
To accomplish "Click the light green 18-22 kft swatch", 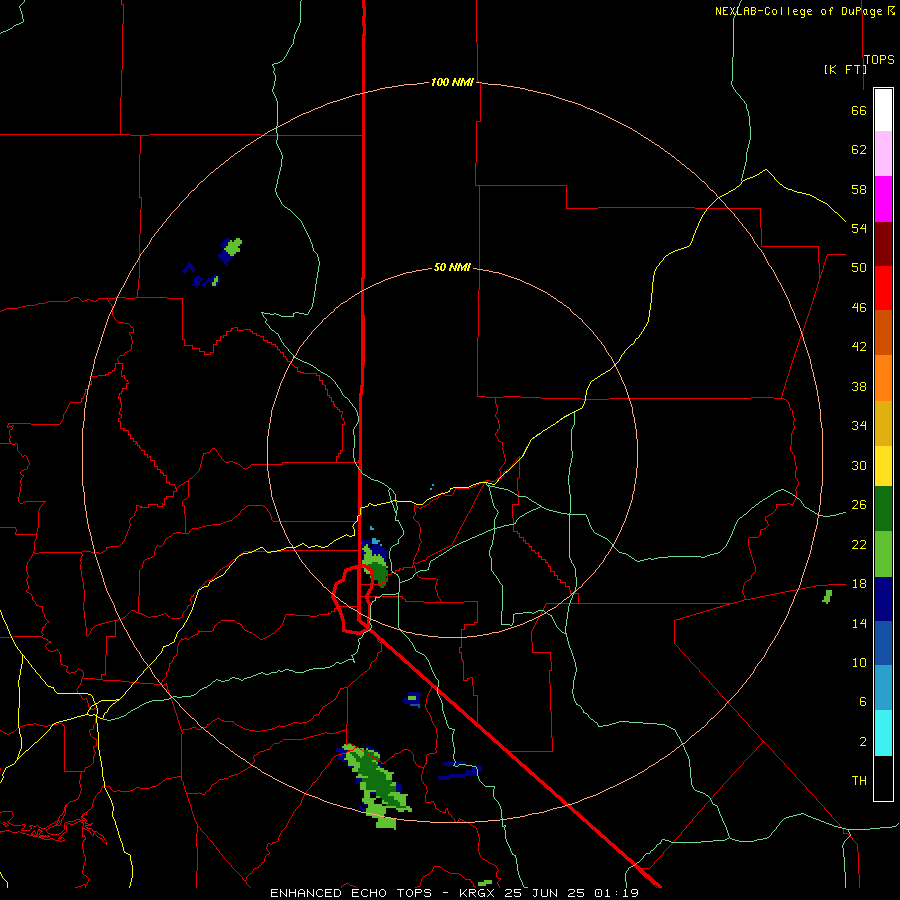I will pyautogui.click(x=883, y=554).
